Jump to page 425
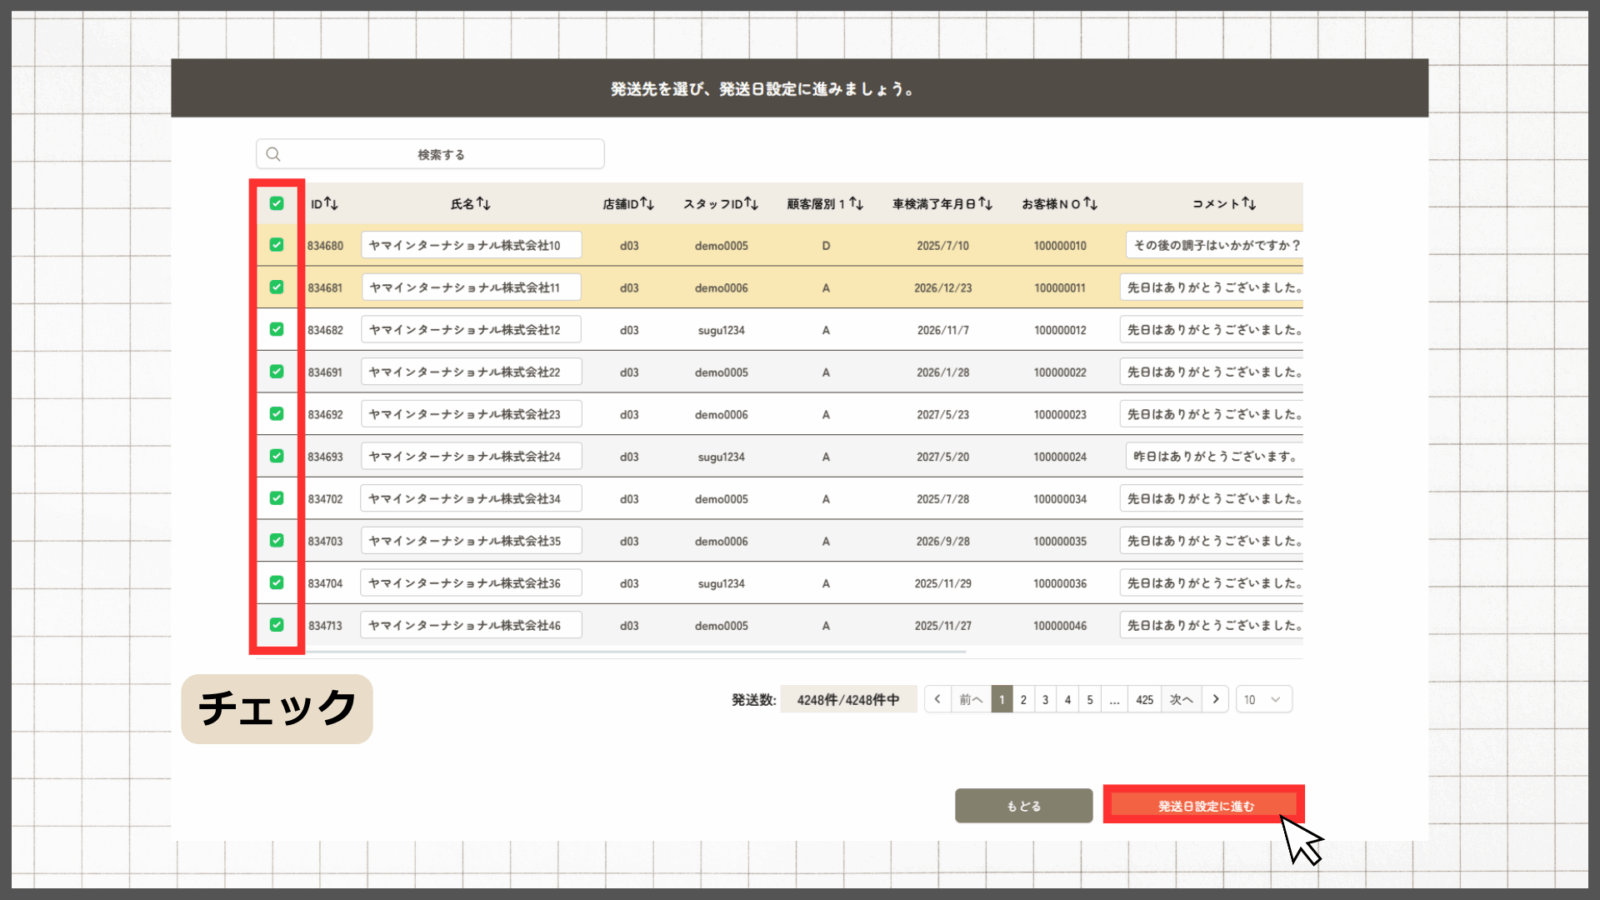Screen dimensions: 1600x900 click(x=1144, y=699)
